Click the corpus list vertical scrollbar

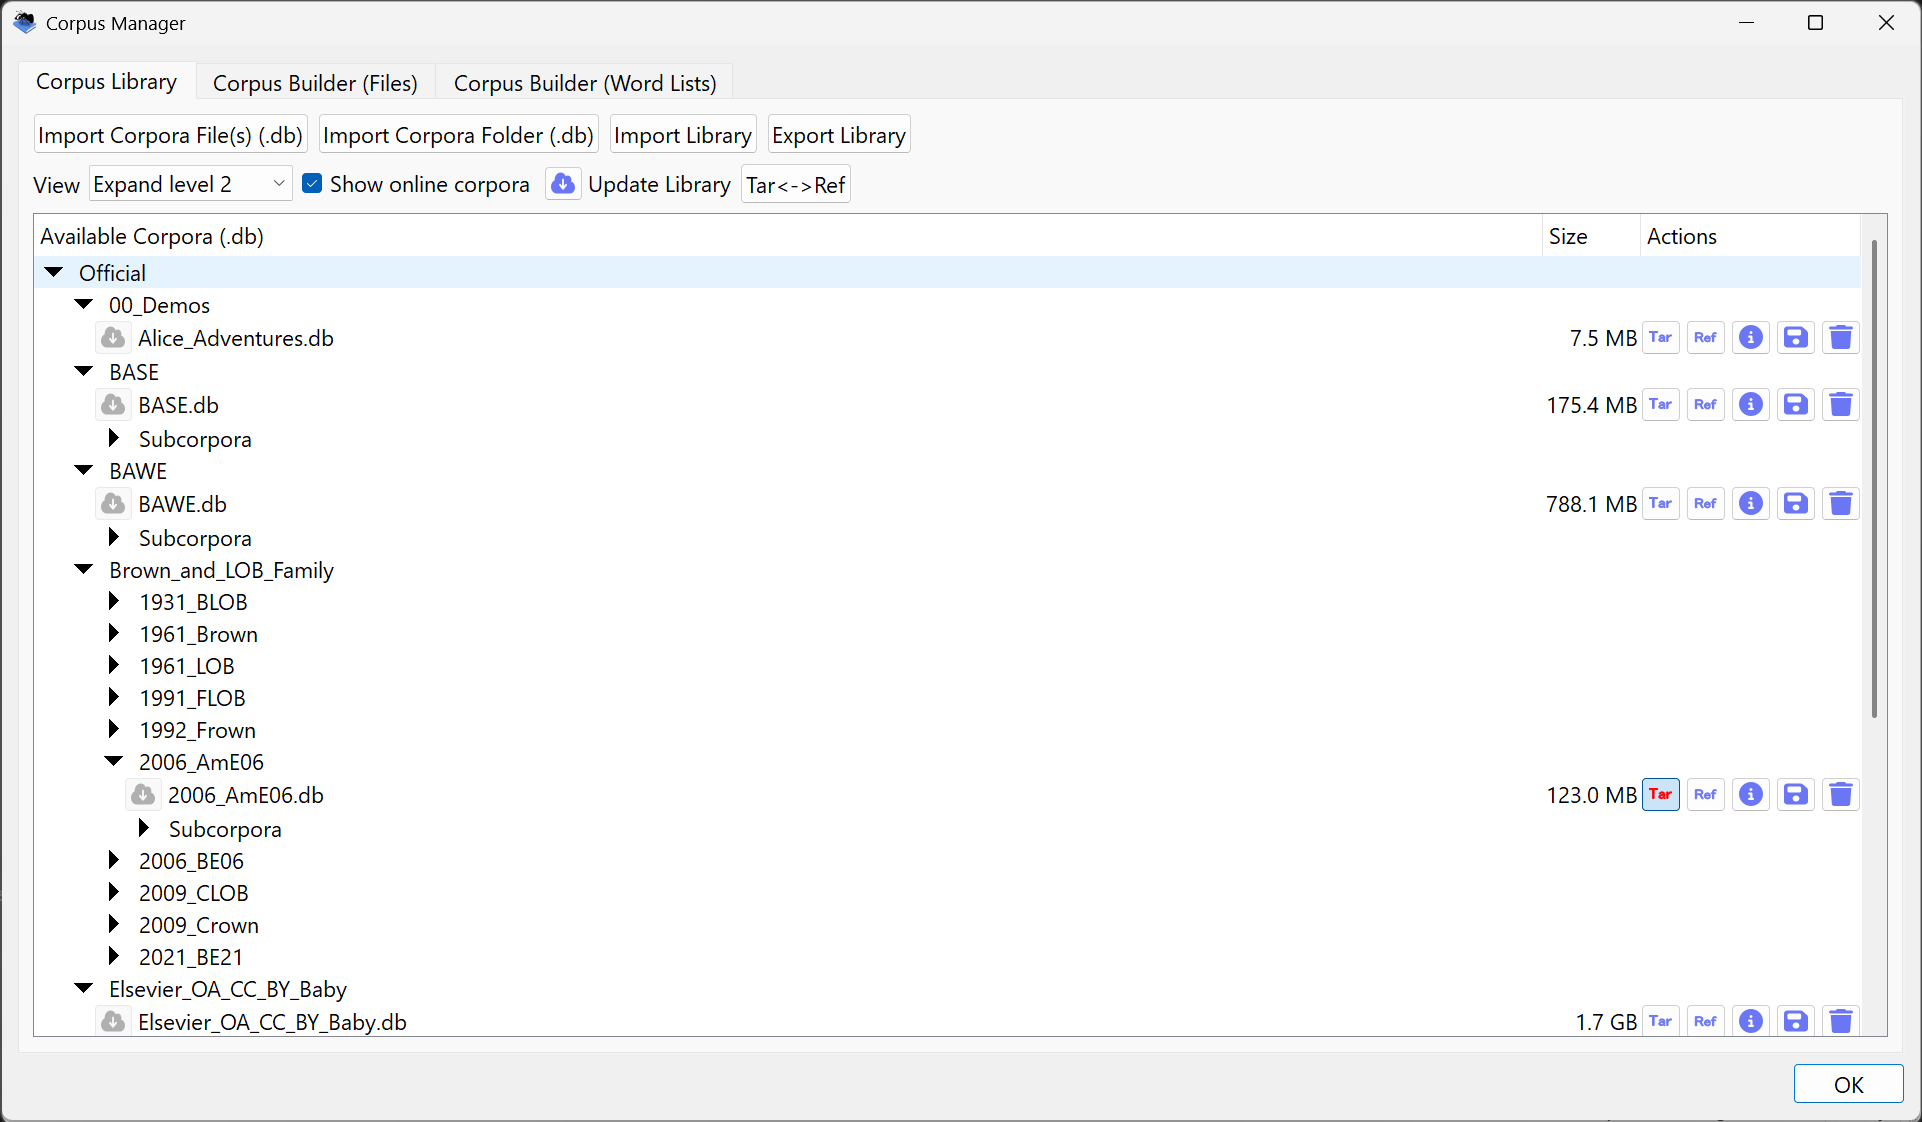click(1873, 480)
